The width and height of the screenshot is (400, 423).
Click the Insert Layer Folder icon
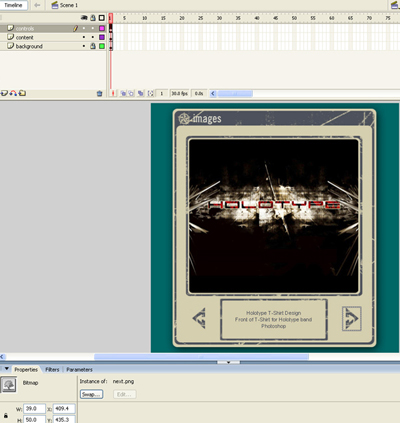[22, 93]
